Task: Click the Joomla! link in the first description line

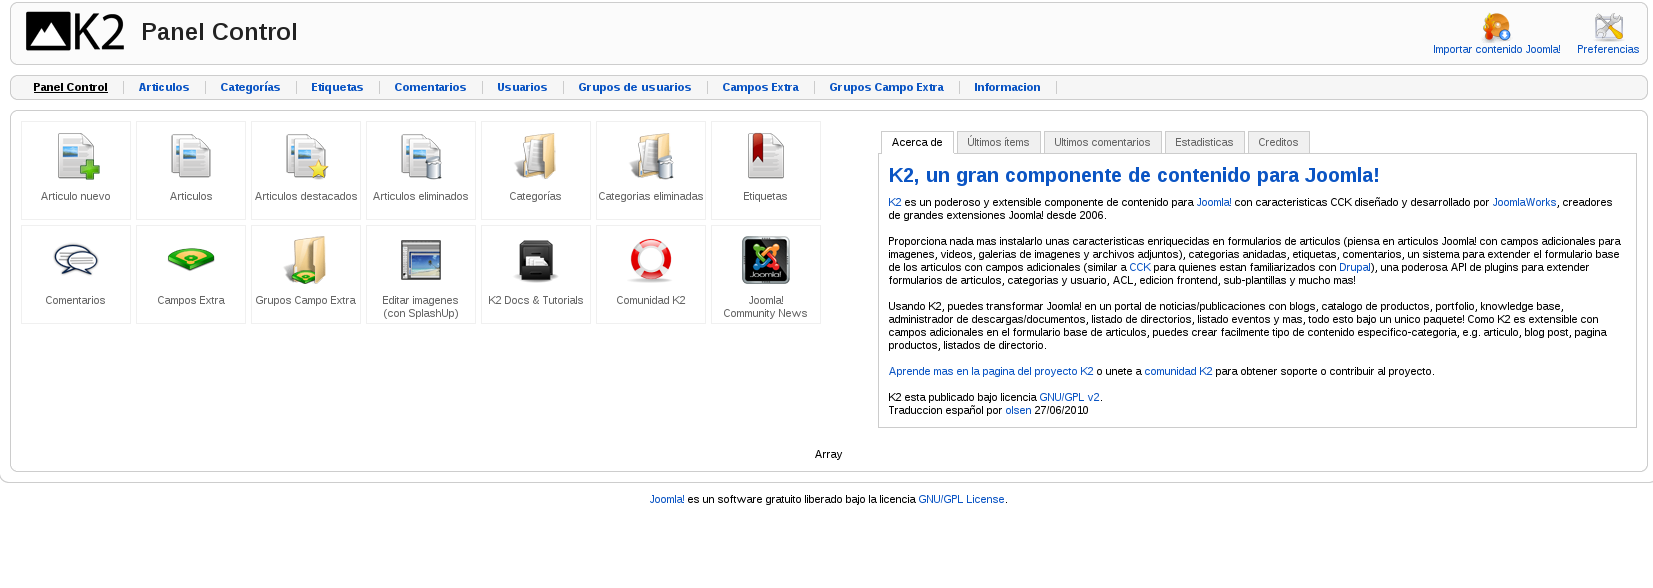Action: coord(1214,203)
